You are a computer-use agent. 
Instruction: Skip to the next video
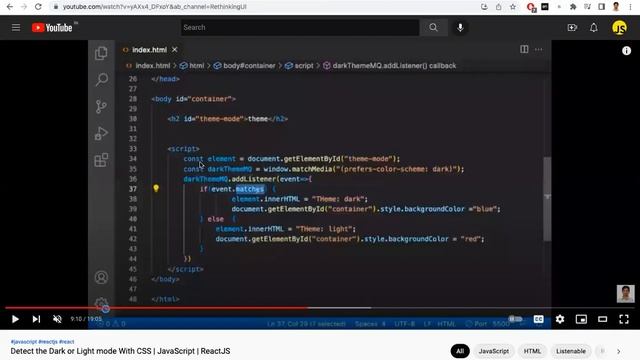(x=36, y=319)
